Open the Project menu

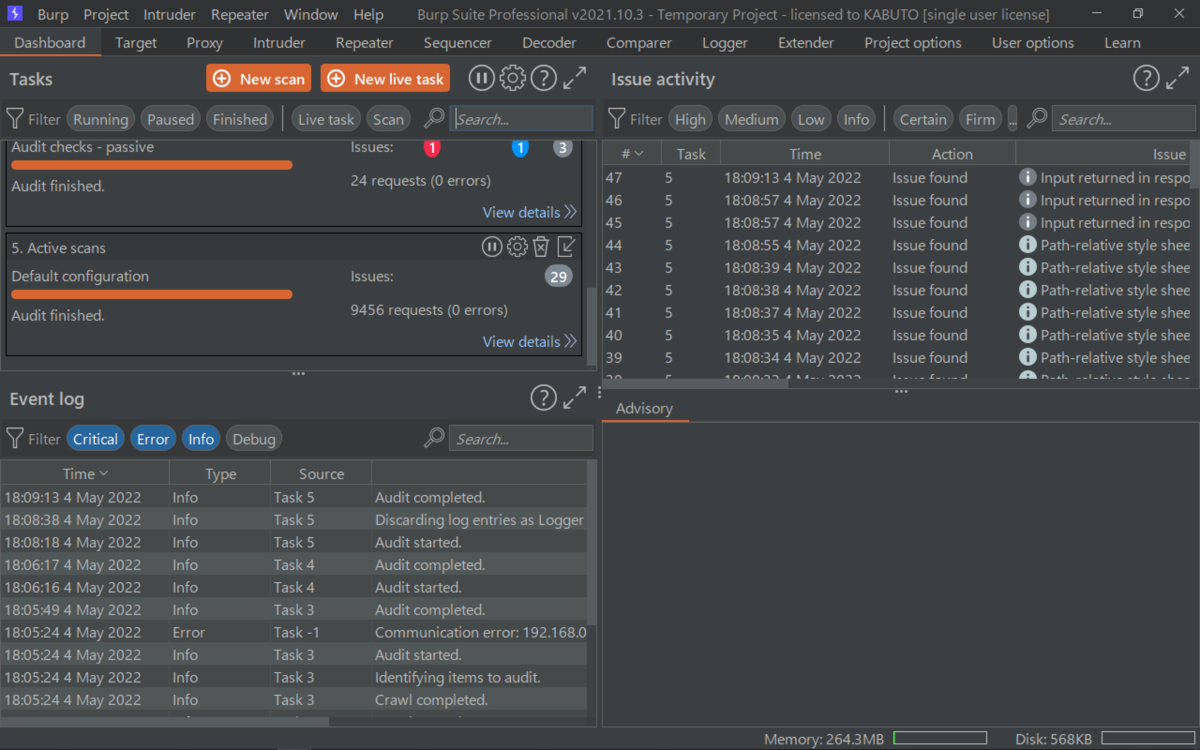click(x=106, y=15)
